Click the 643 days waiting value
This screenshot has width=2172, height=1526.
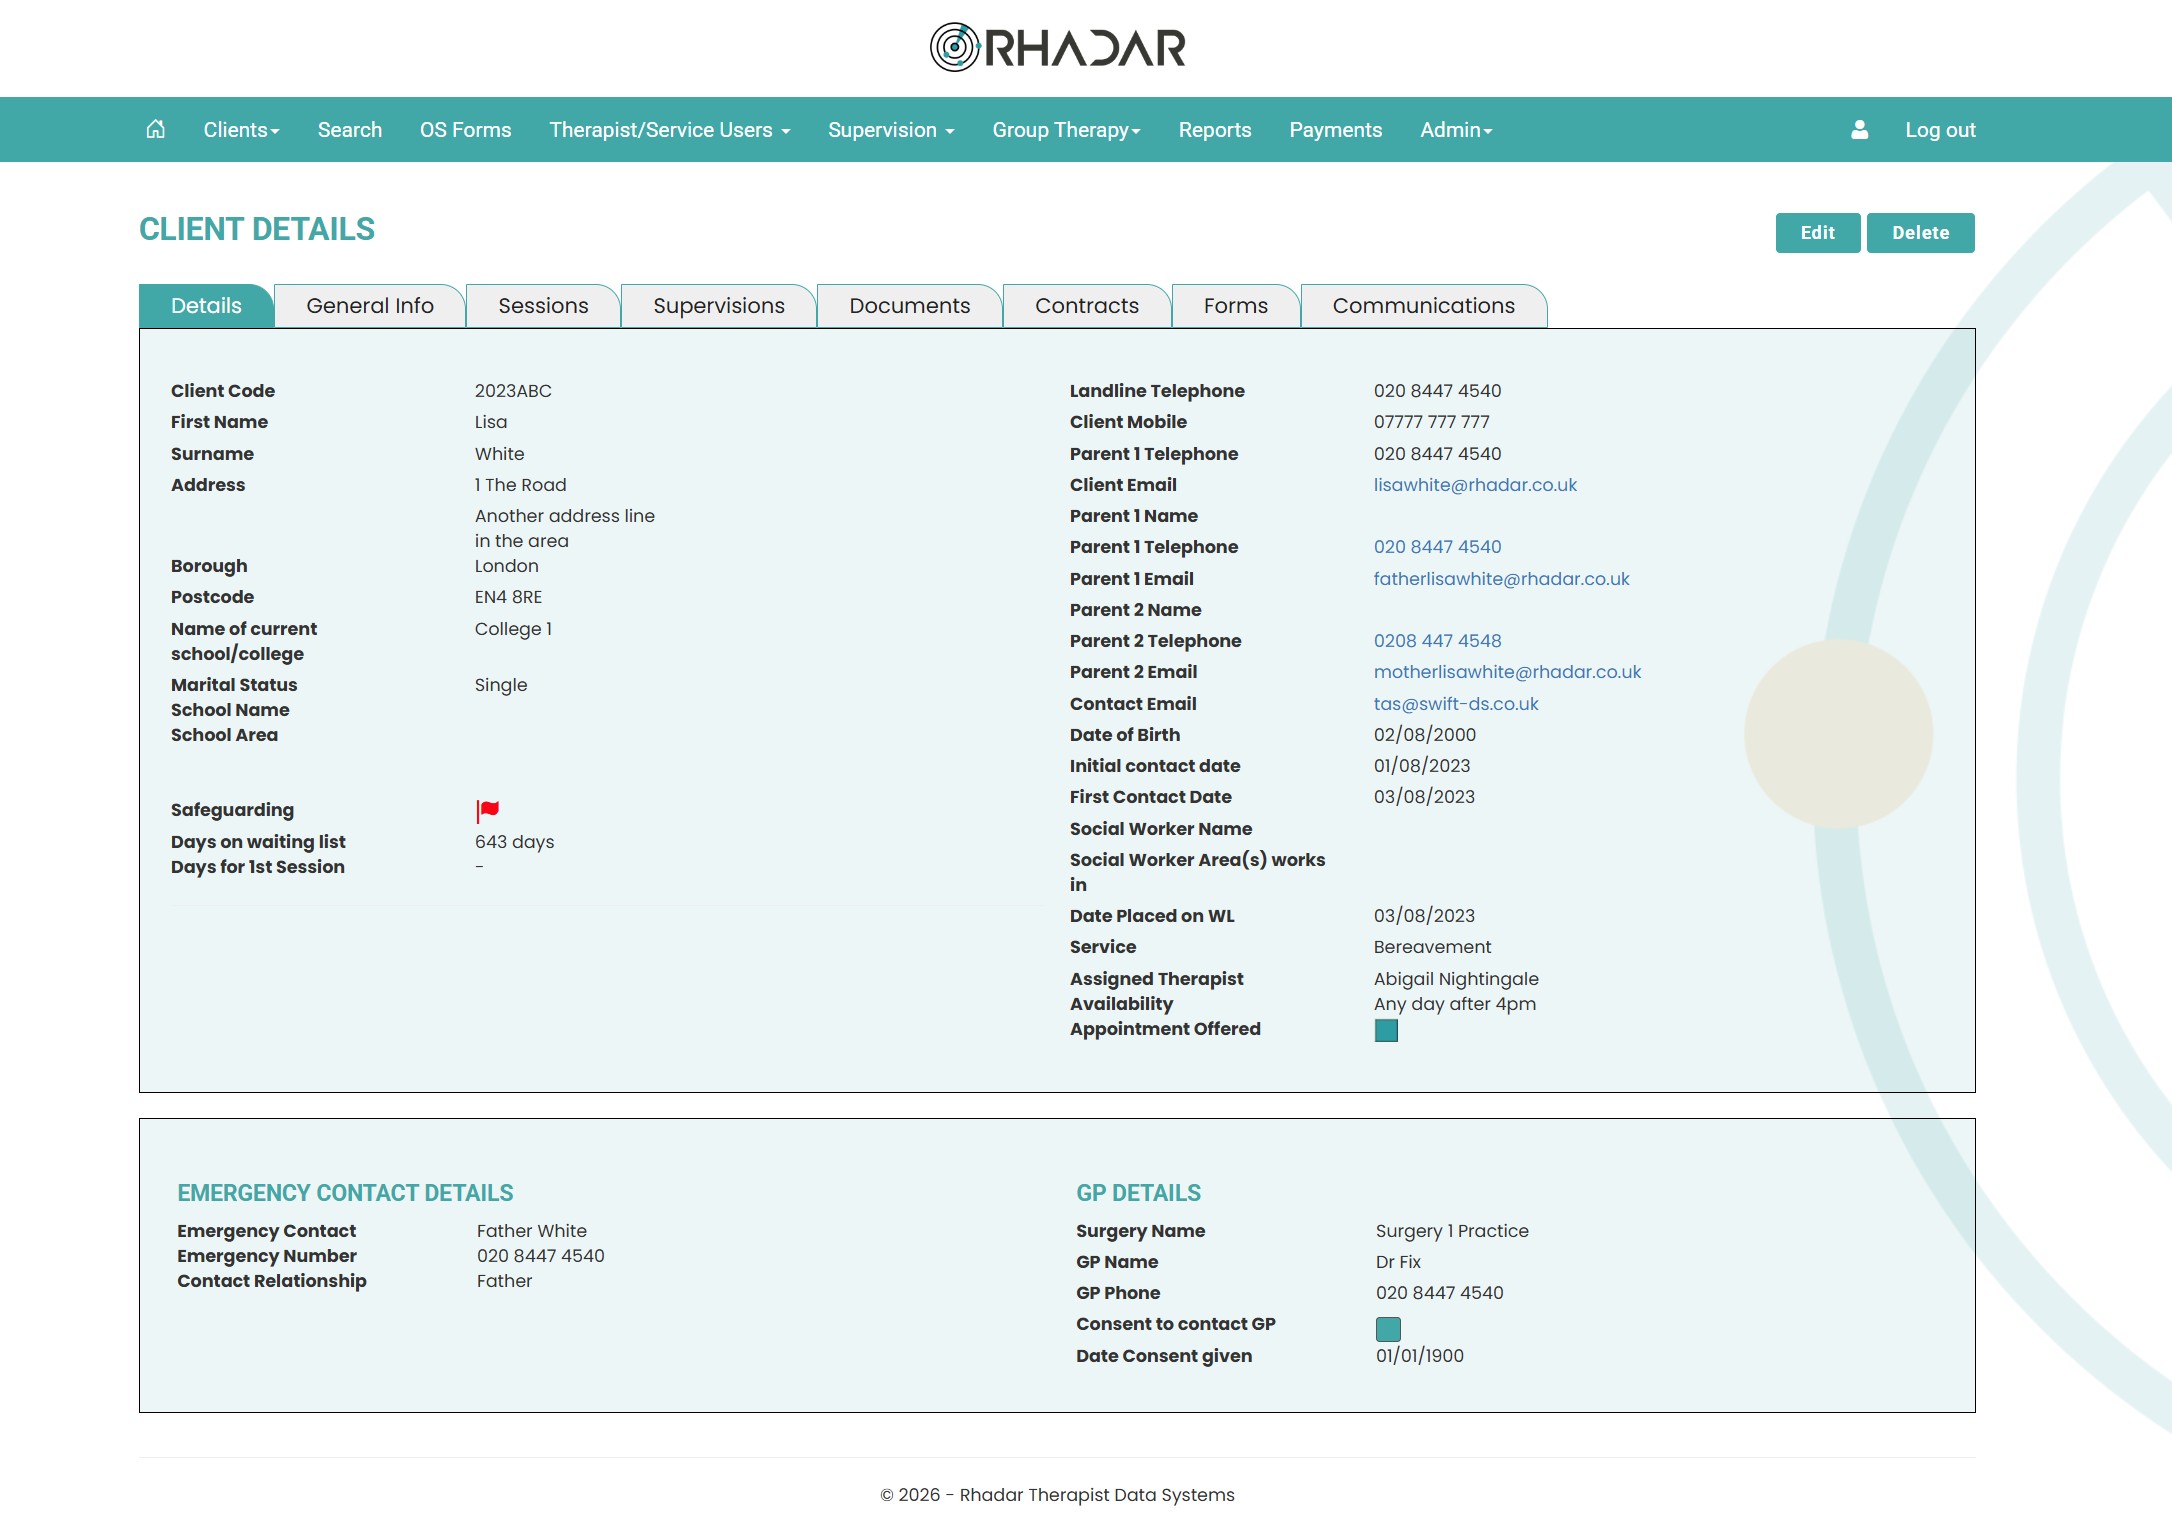(x=514, y=842)
